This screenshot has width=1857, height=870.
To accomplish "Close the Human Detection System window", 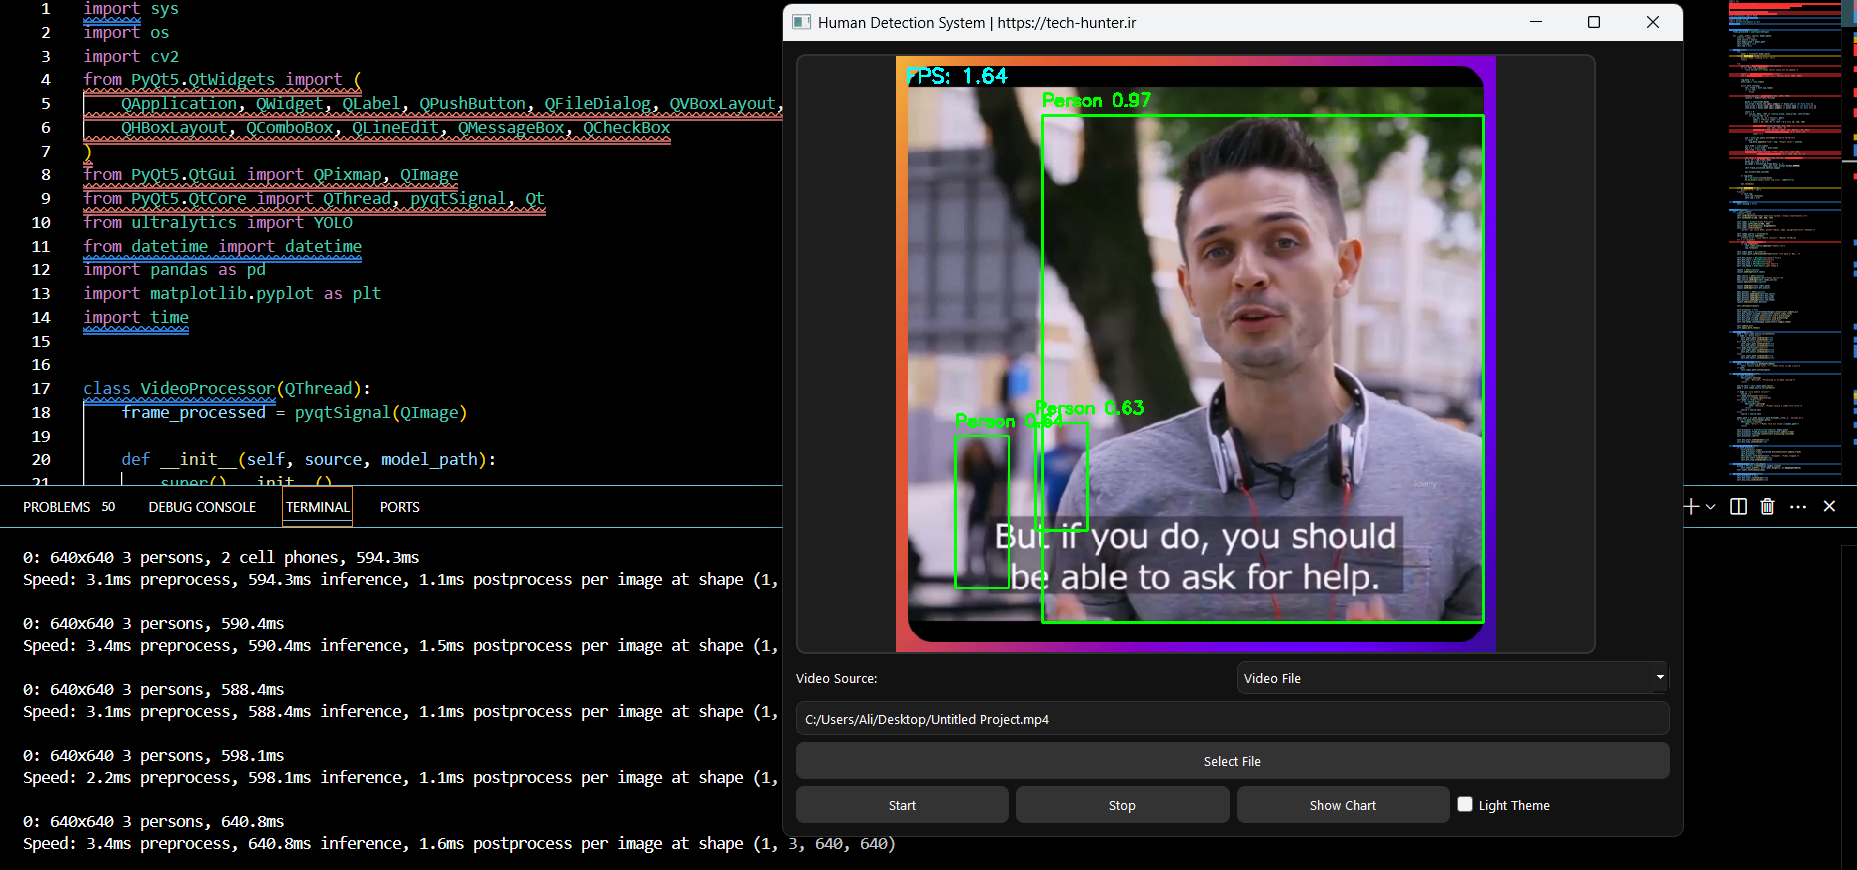I will (x=1653, y=22).
